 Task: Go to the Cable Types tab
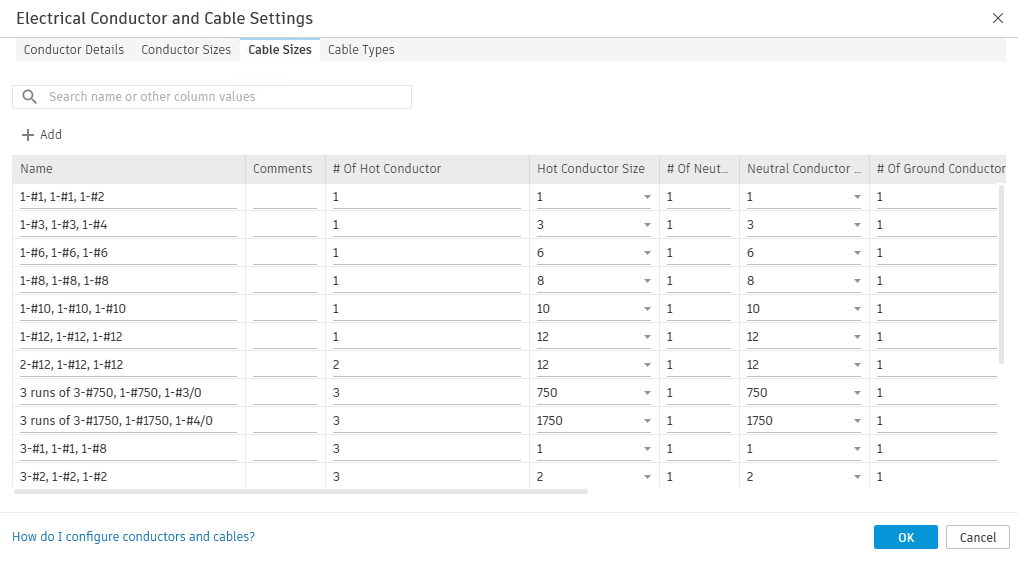(x=361, y=50)
